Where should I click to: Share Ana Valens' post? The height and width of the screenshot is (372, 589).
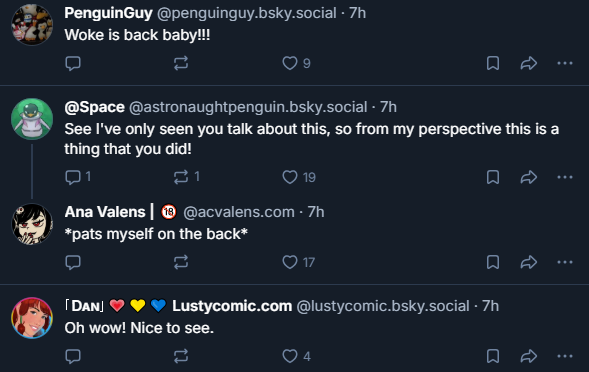pyautogui.click(x=529, y=262)
